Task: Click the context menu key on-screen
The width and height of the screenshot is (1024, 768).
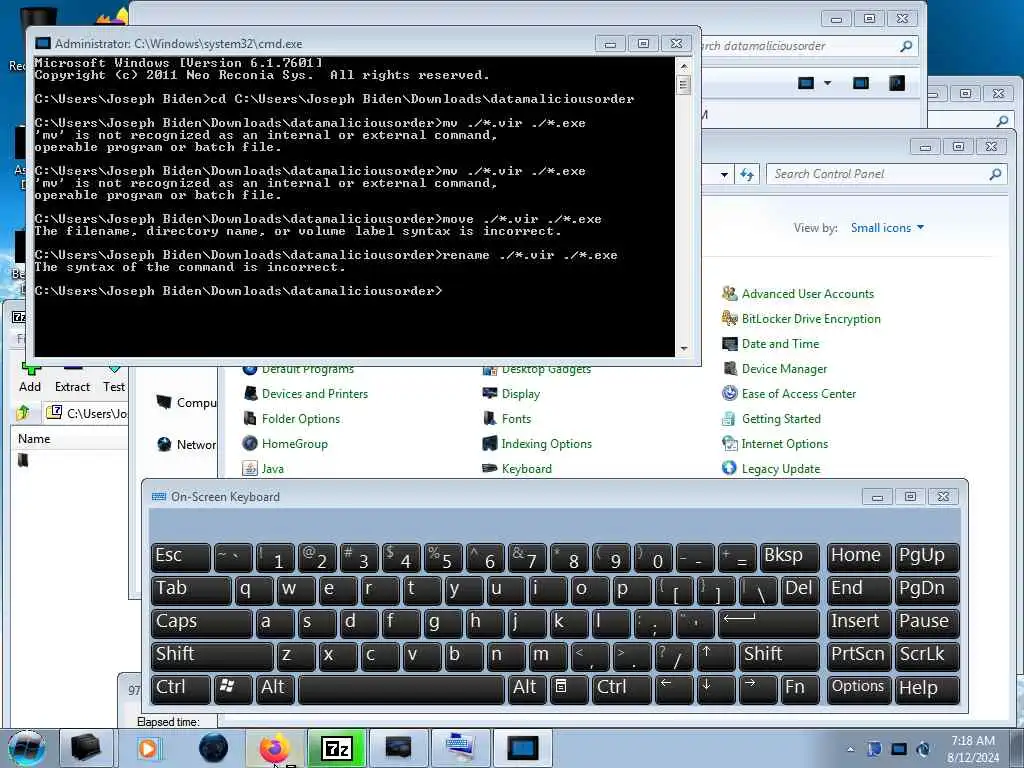Action: [x=568, y=688]
